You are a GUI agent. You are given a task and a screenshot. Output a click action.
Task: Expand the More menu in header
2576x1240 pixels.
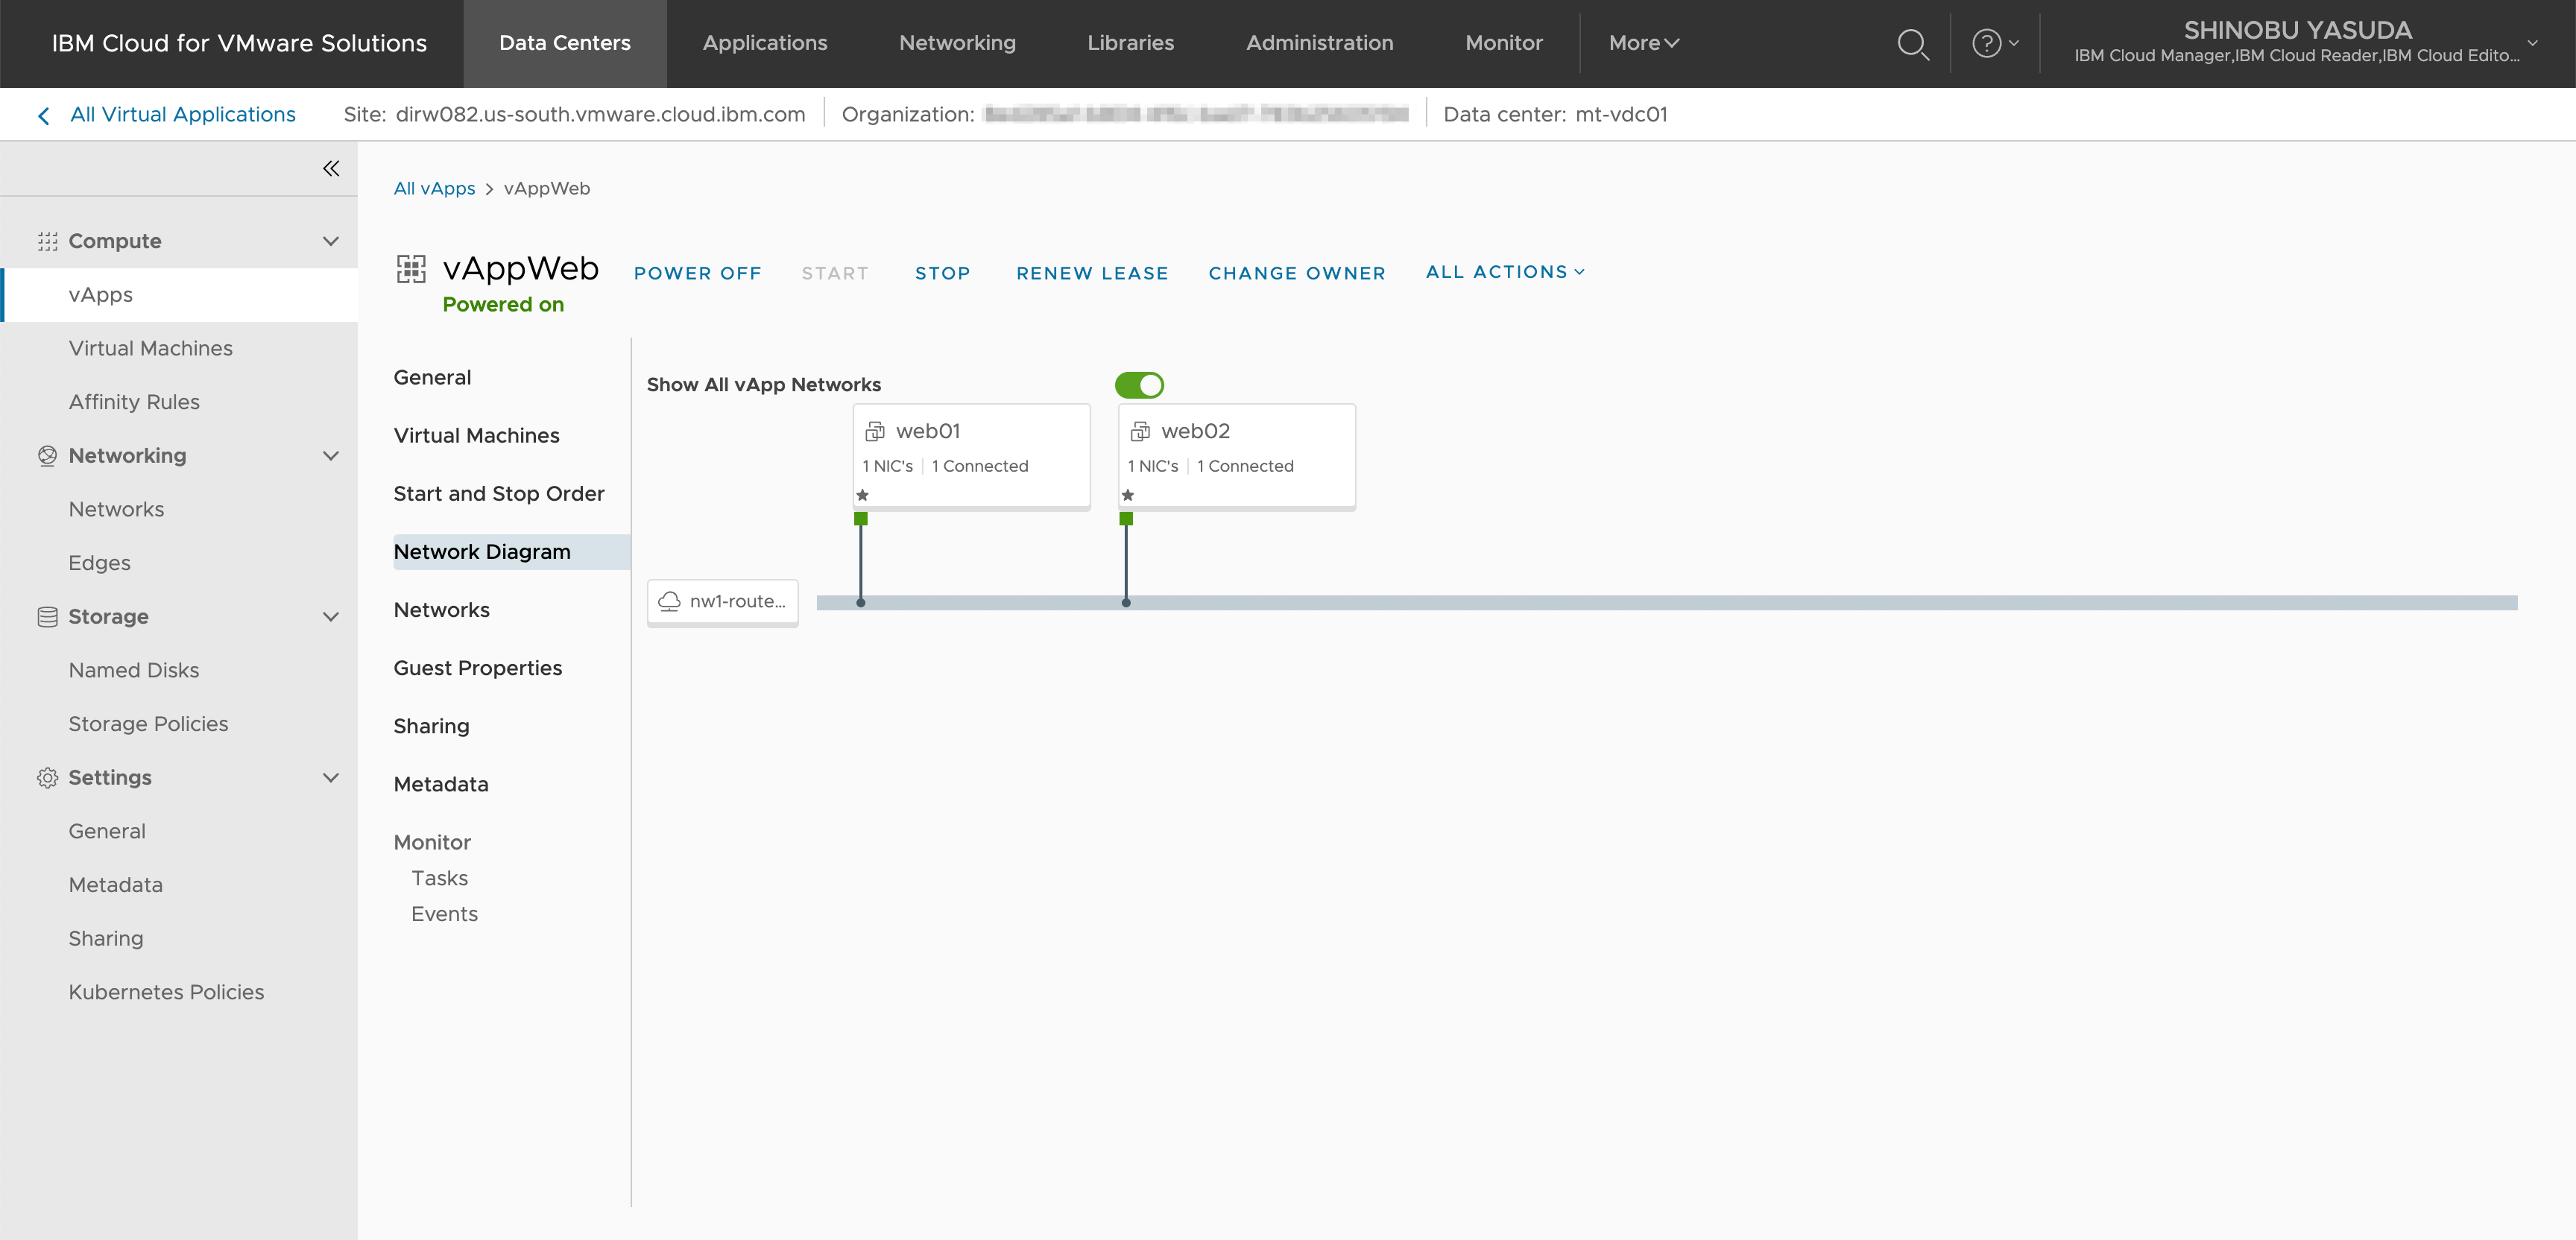[1643, 43]
